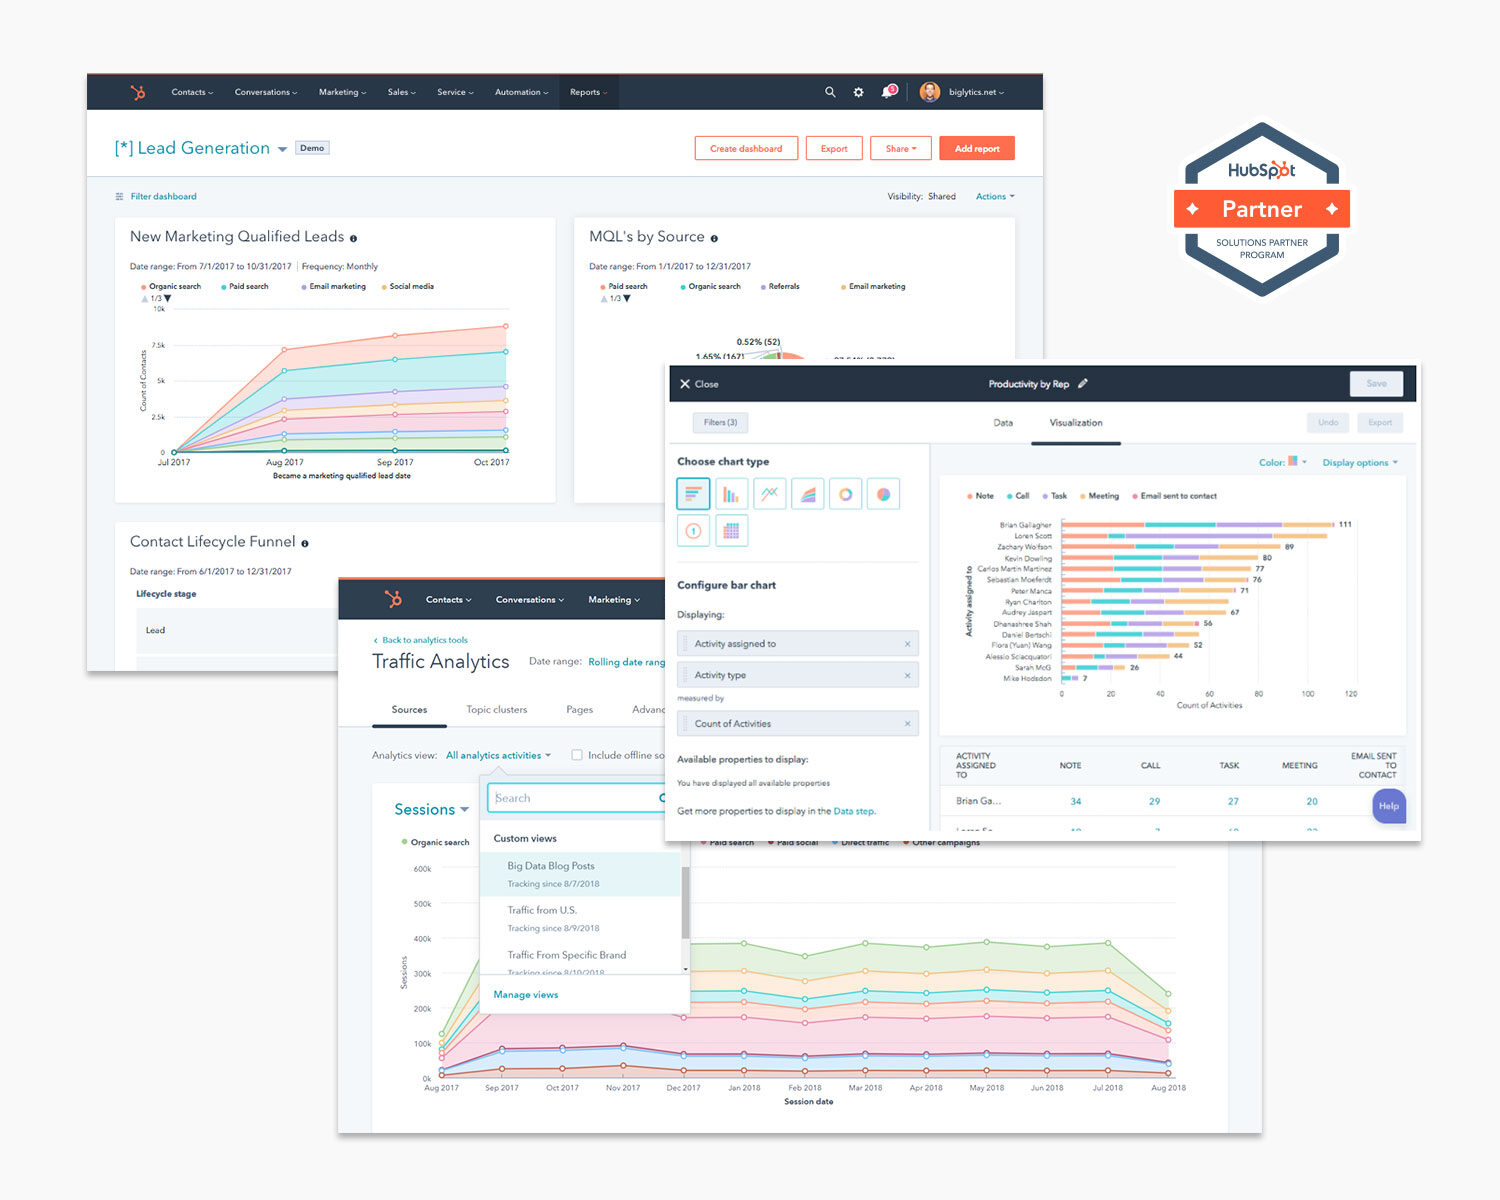The height and width of the screenshot is (1200, 1500).
Task: Open the Color dropdown in report editor
Action: [x=1283, y=462]
